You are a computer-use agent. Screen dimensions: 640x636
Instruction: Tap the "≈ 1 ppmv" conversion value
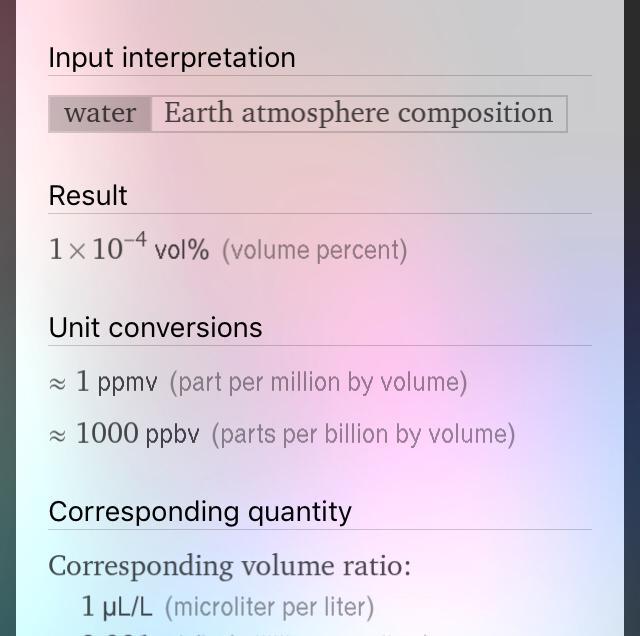click(103, 382)
